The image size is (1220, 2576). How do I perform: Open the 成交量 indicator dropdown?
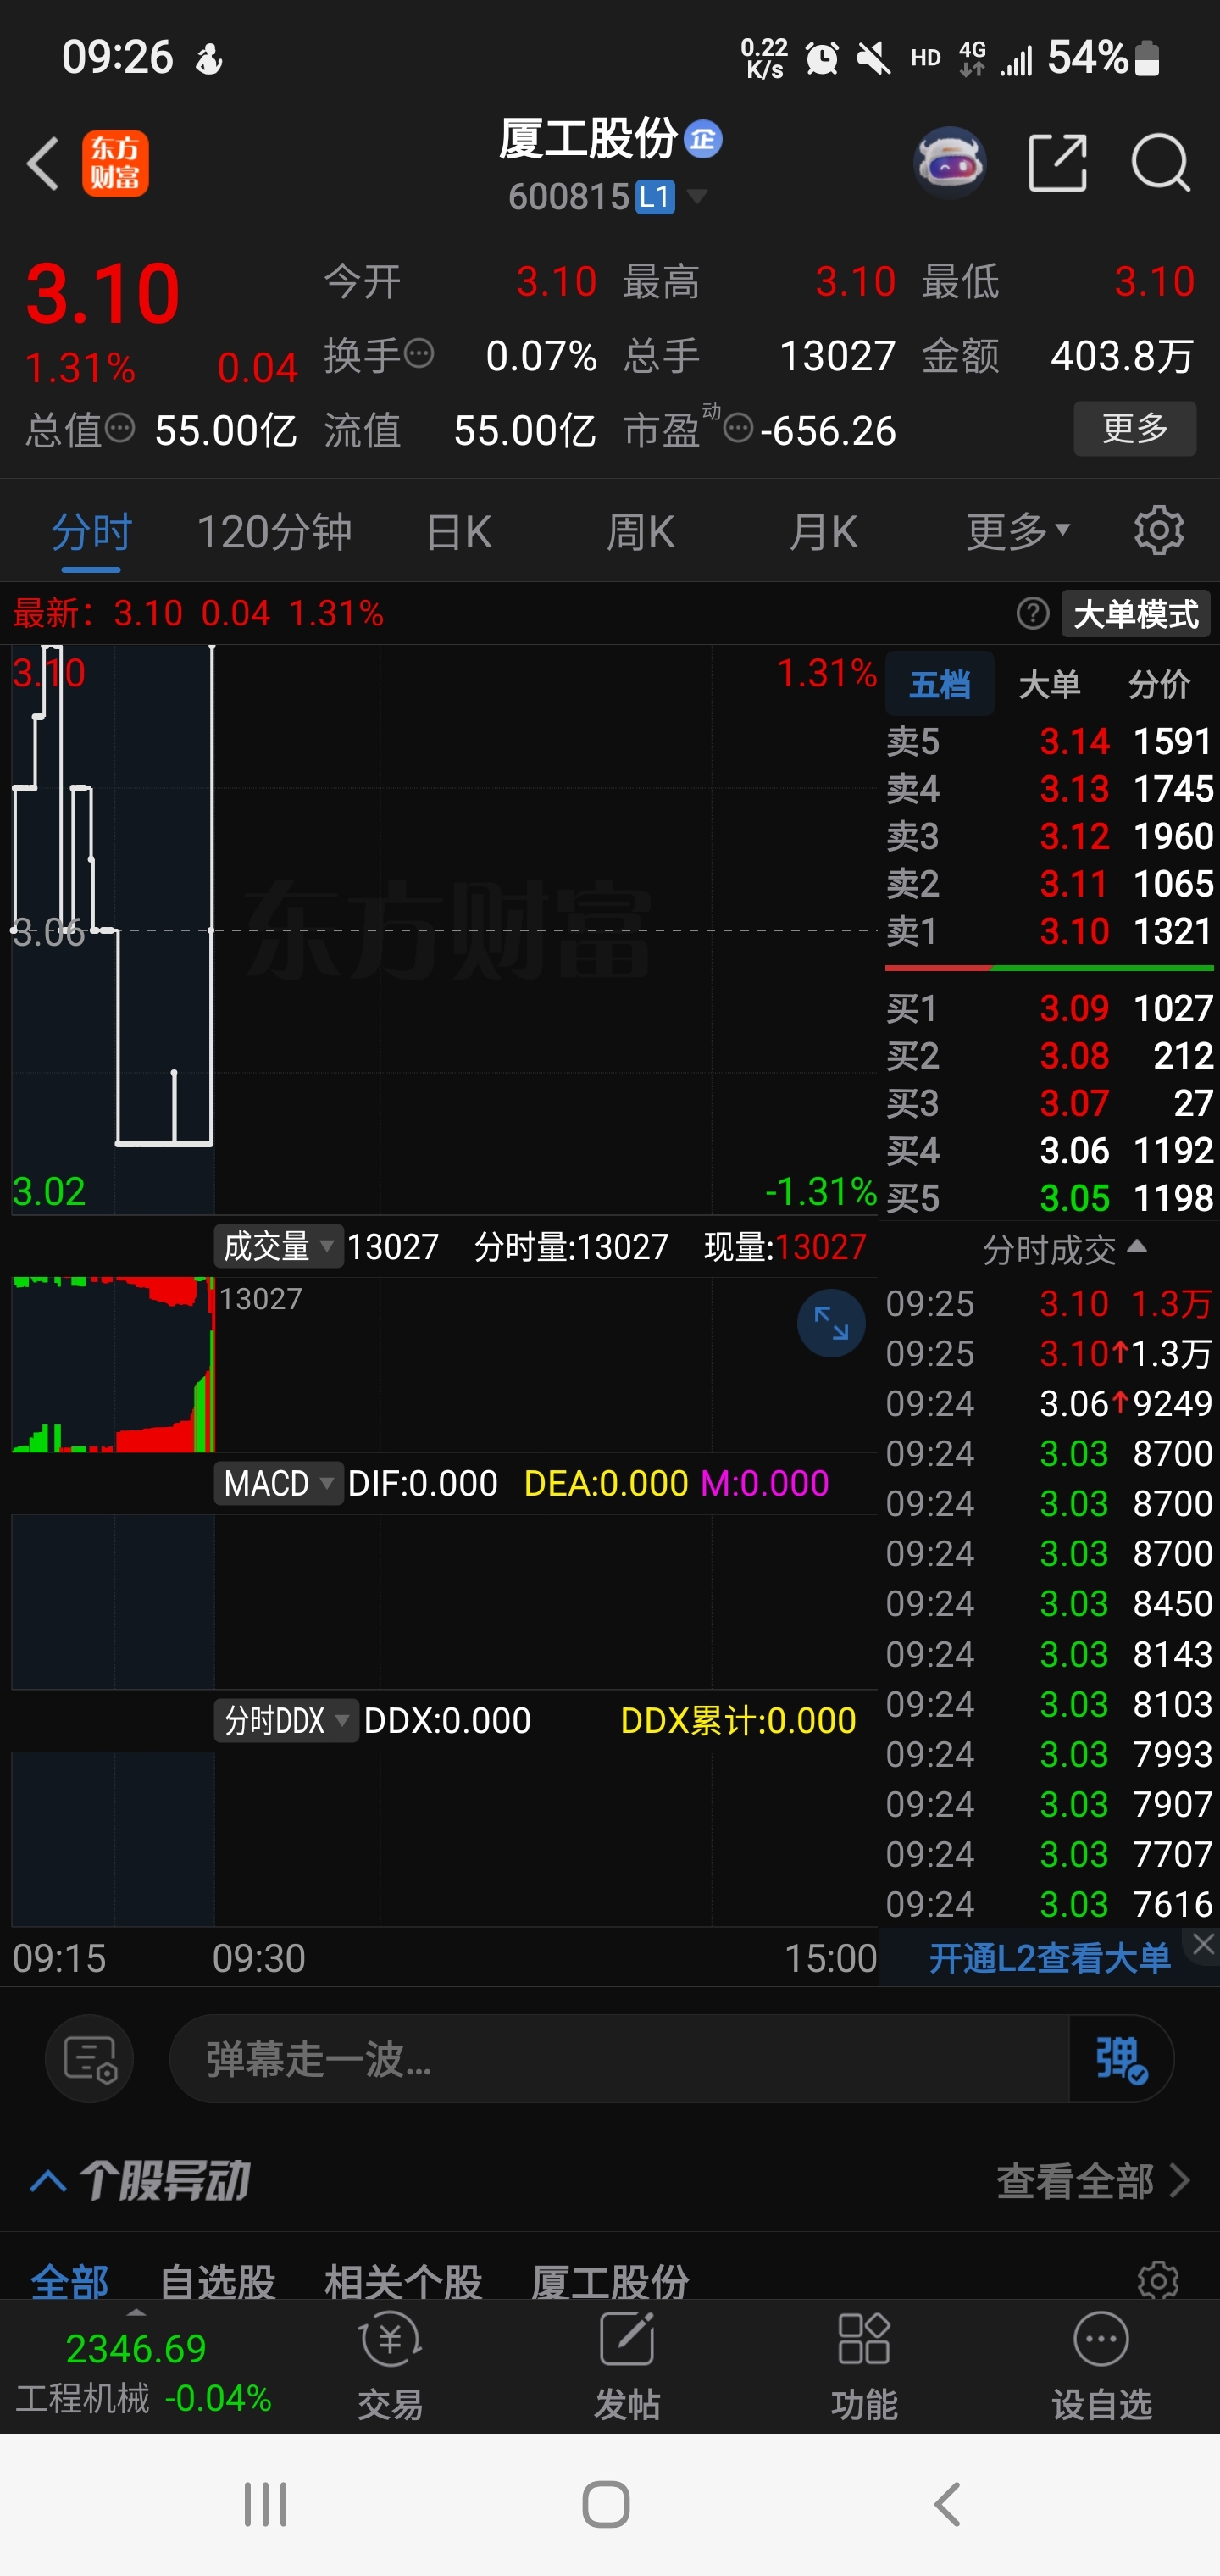coord(279,1246)
